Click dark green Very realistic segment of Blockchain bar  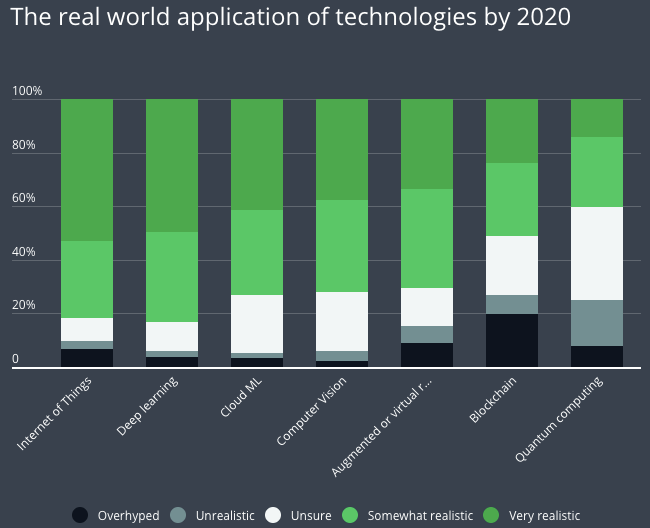pyautogui.click(x=512, y=131)
